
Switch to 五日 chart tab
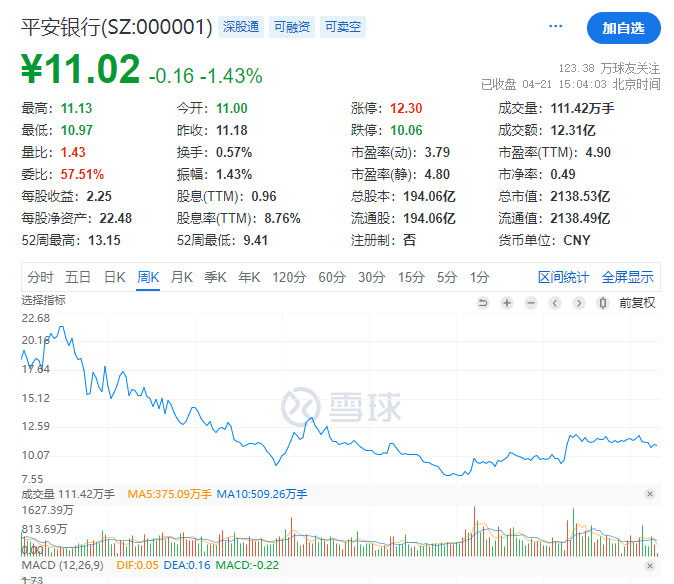78,277
